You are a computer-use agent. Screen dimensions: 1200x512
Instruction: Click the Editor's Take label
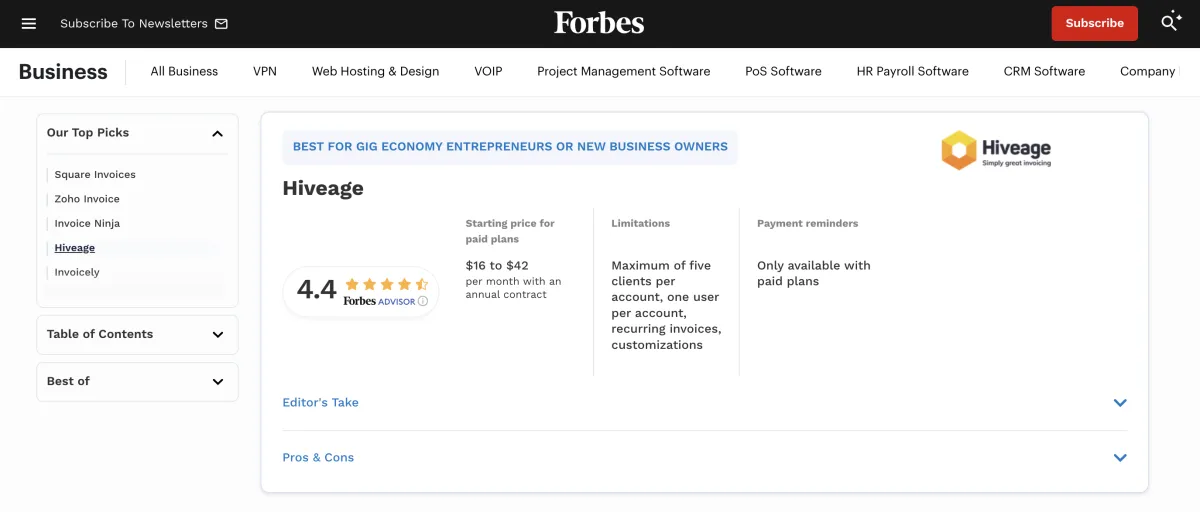tap(320, 402)
